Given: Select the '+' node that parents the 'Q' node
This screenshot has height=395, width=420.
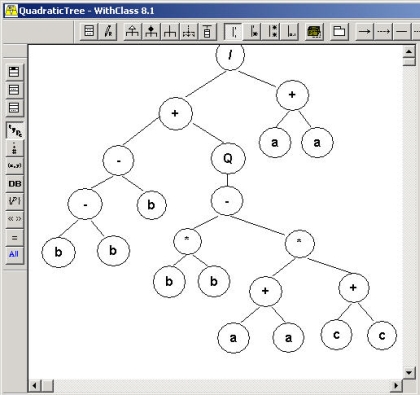Looking at the screenshot, I should click(x=176, y=114).
